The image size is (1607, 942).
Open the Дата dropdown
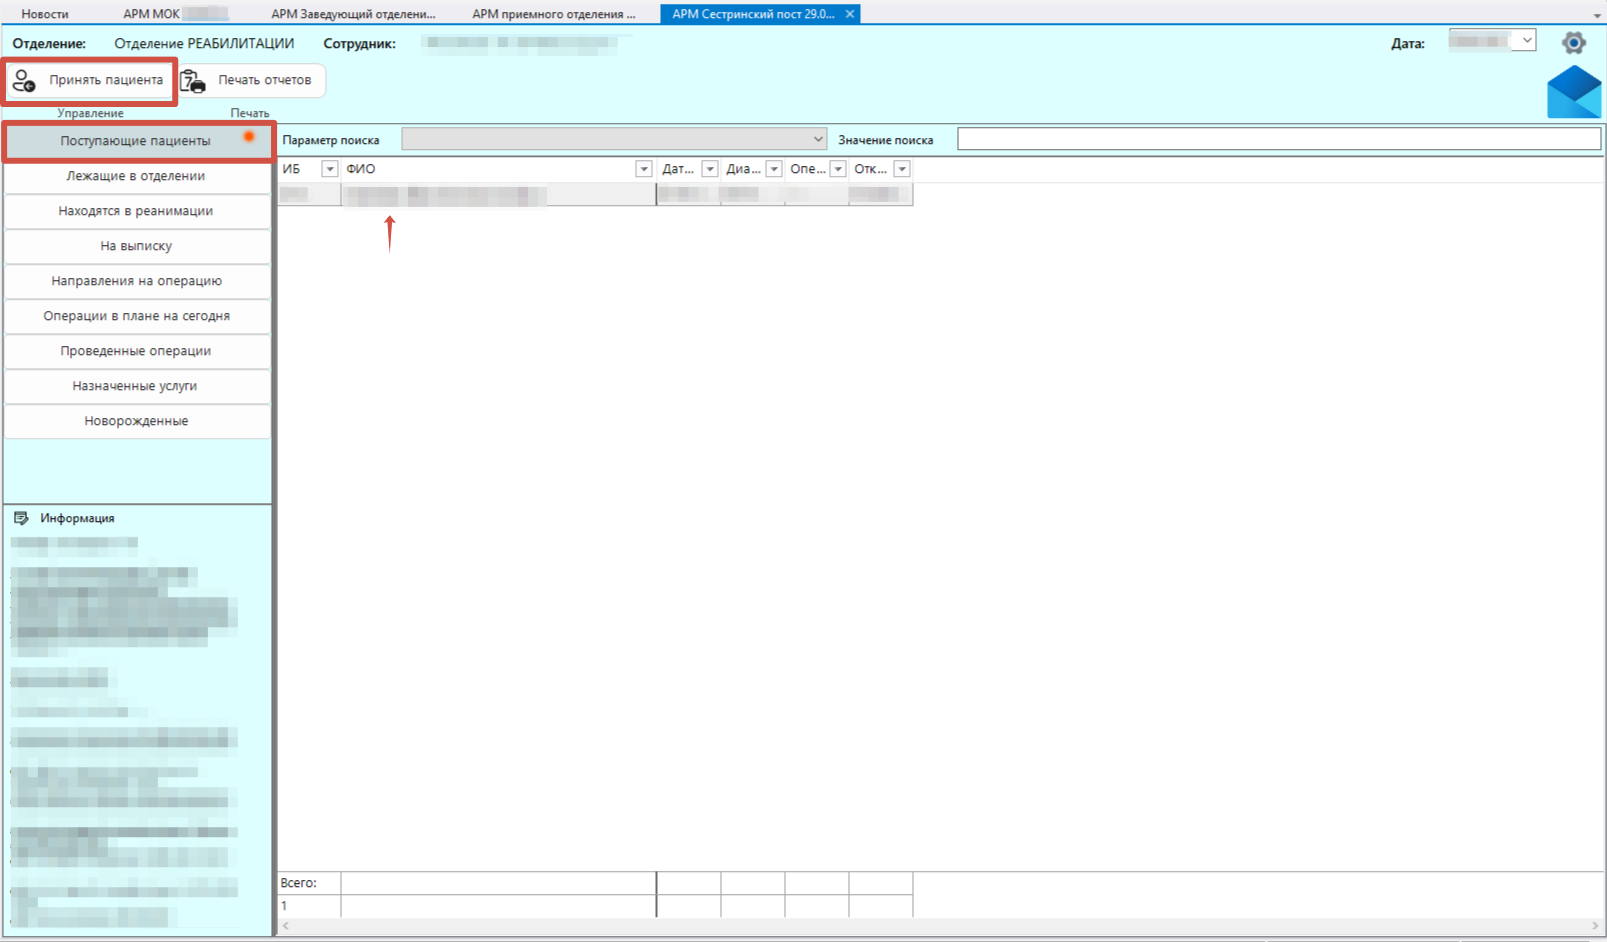point(1526,41)
